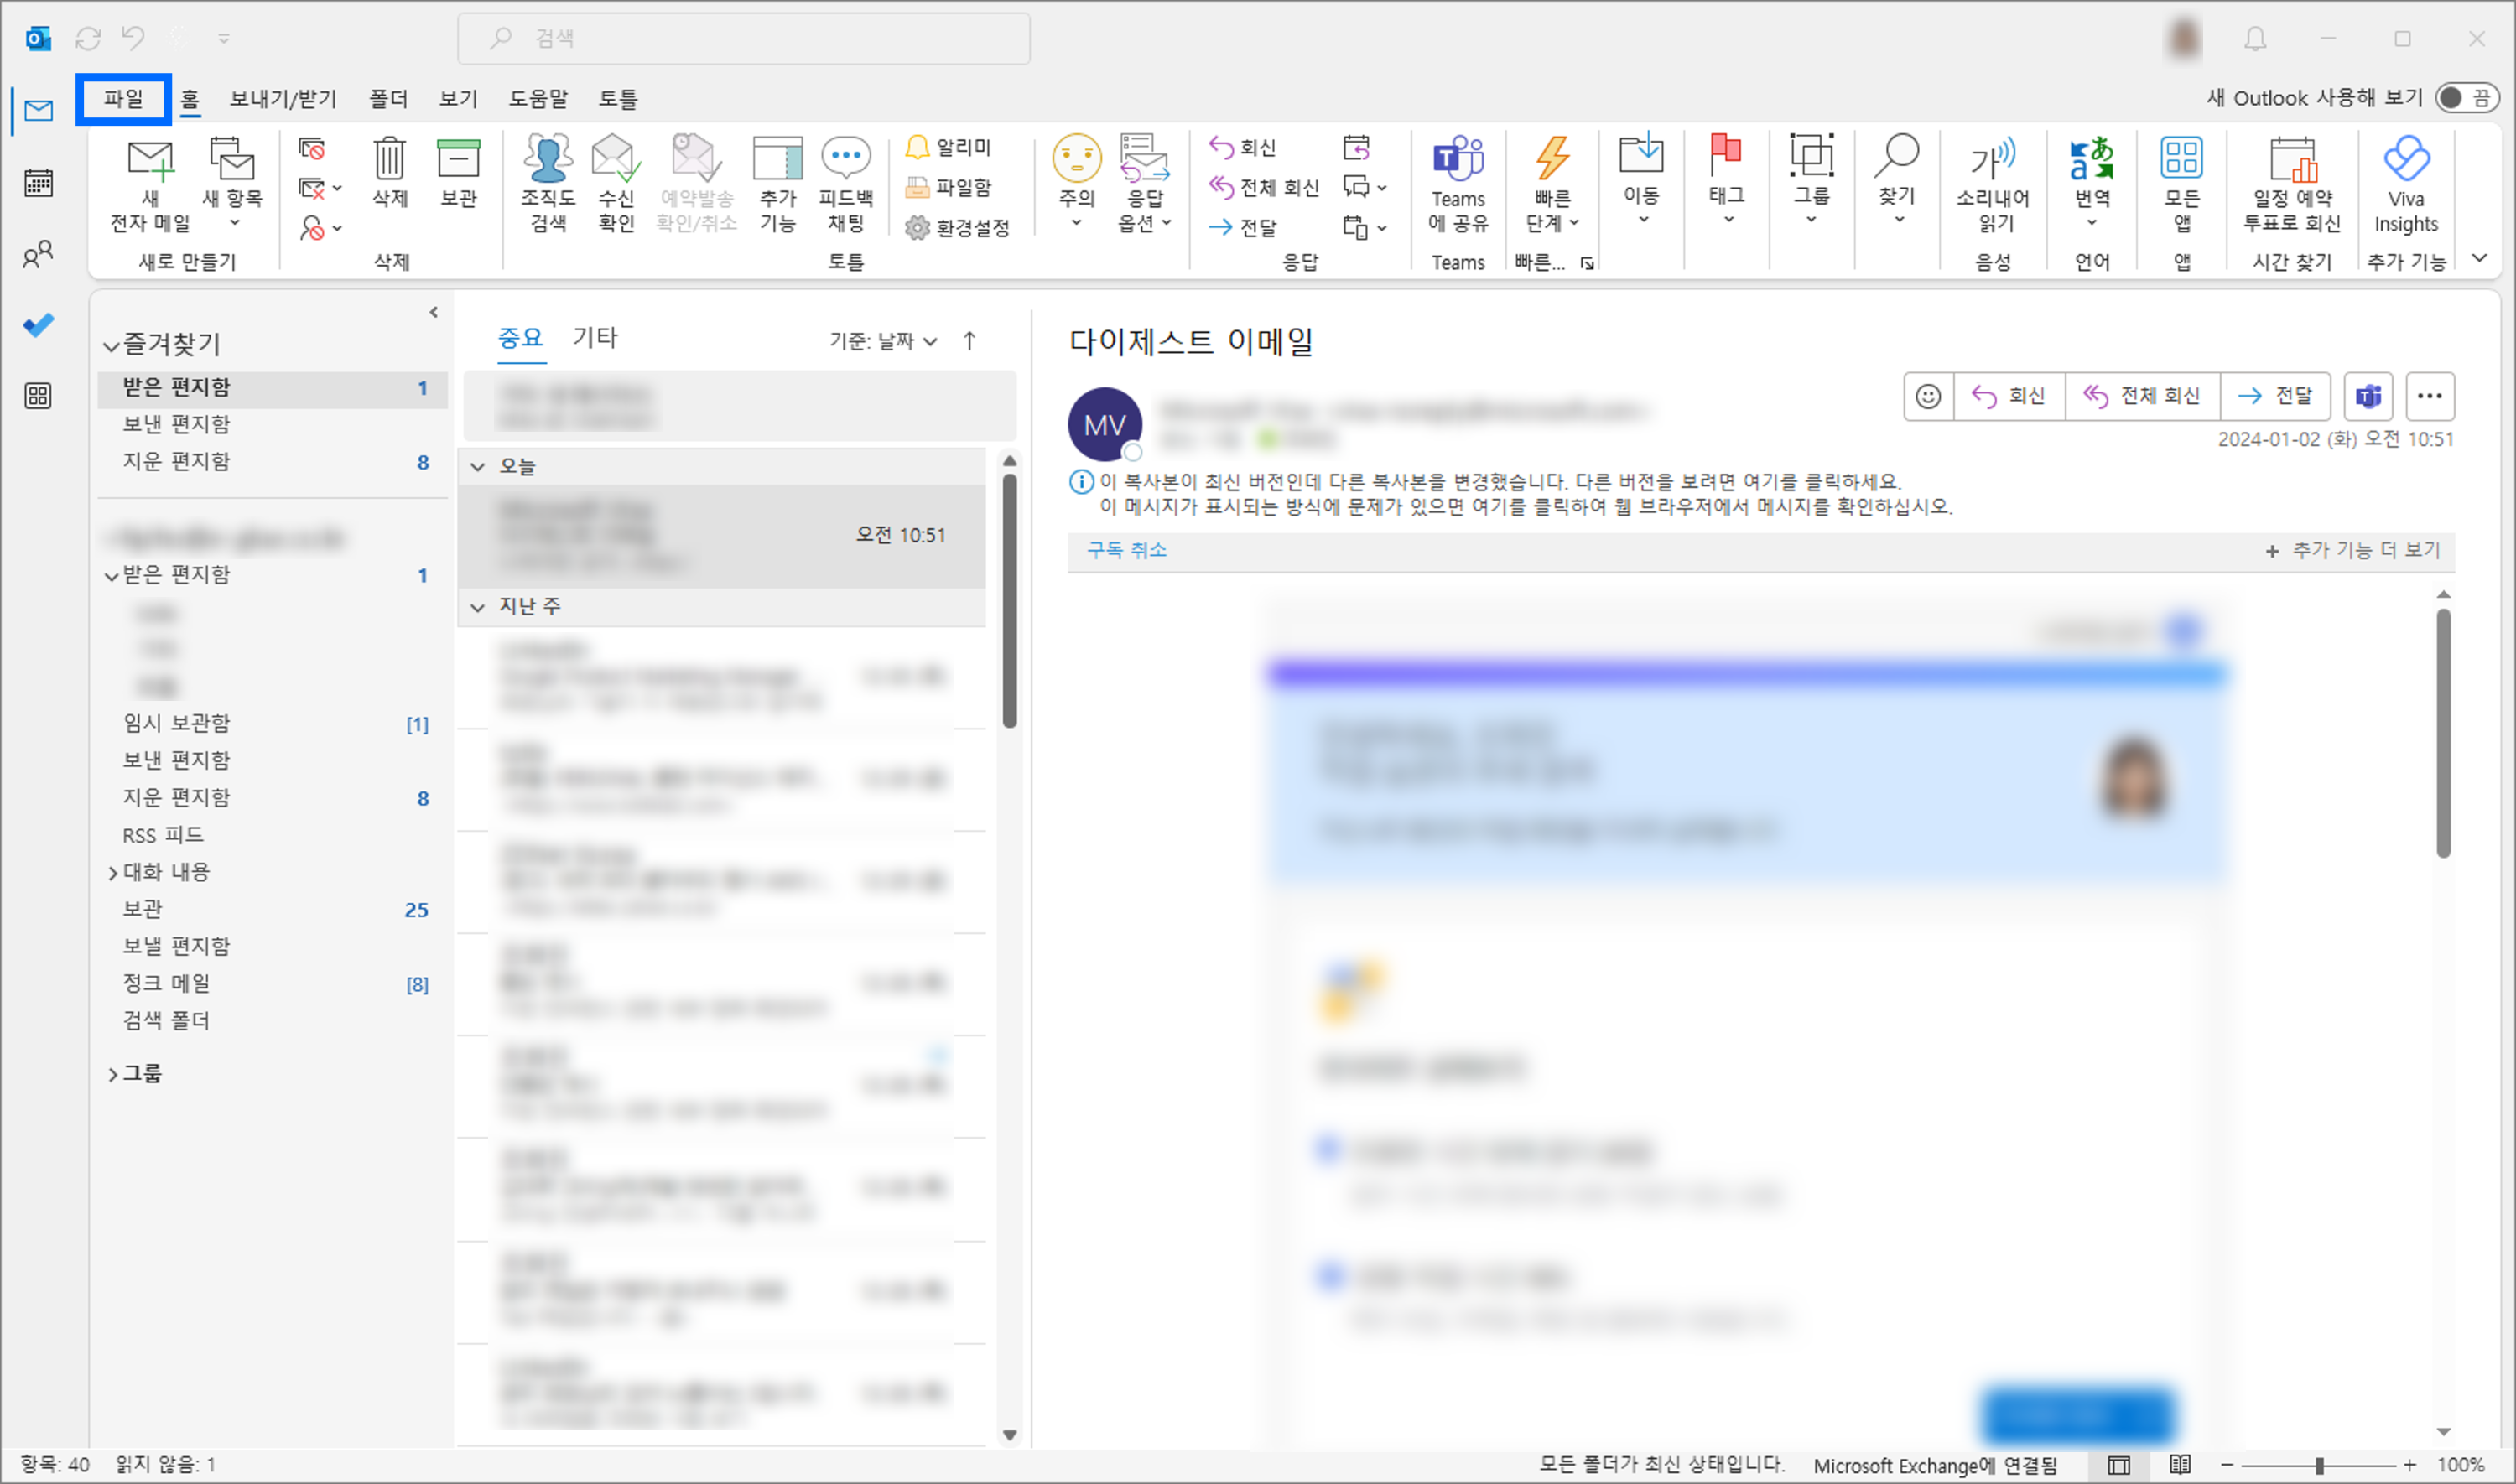Click the Read Aloud (소리내어 읽기) icon
Viewport: 2516px width, 1484px height.
point(1992,159)
